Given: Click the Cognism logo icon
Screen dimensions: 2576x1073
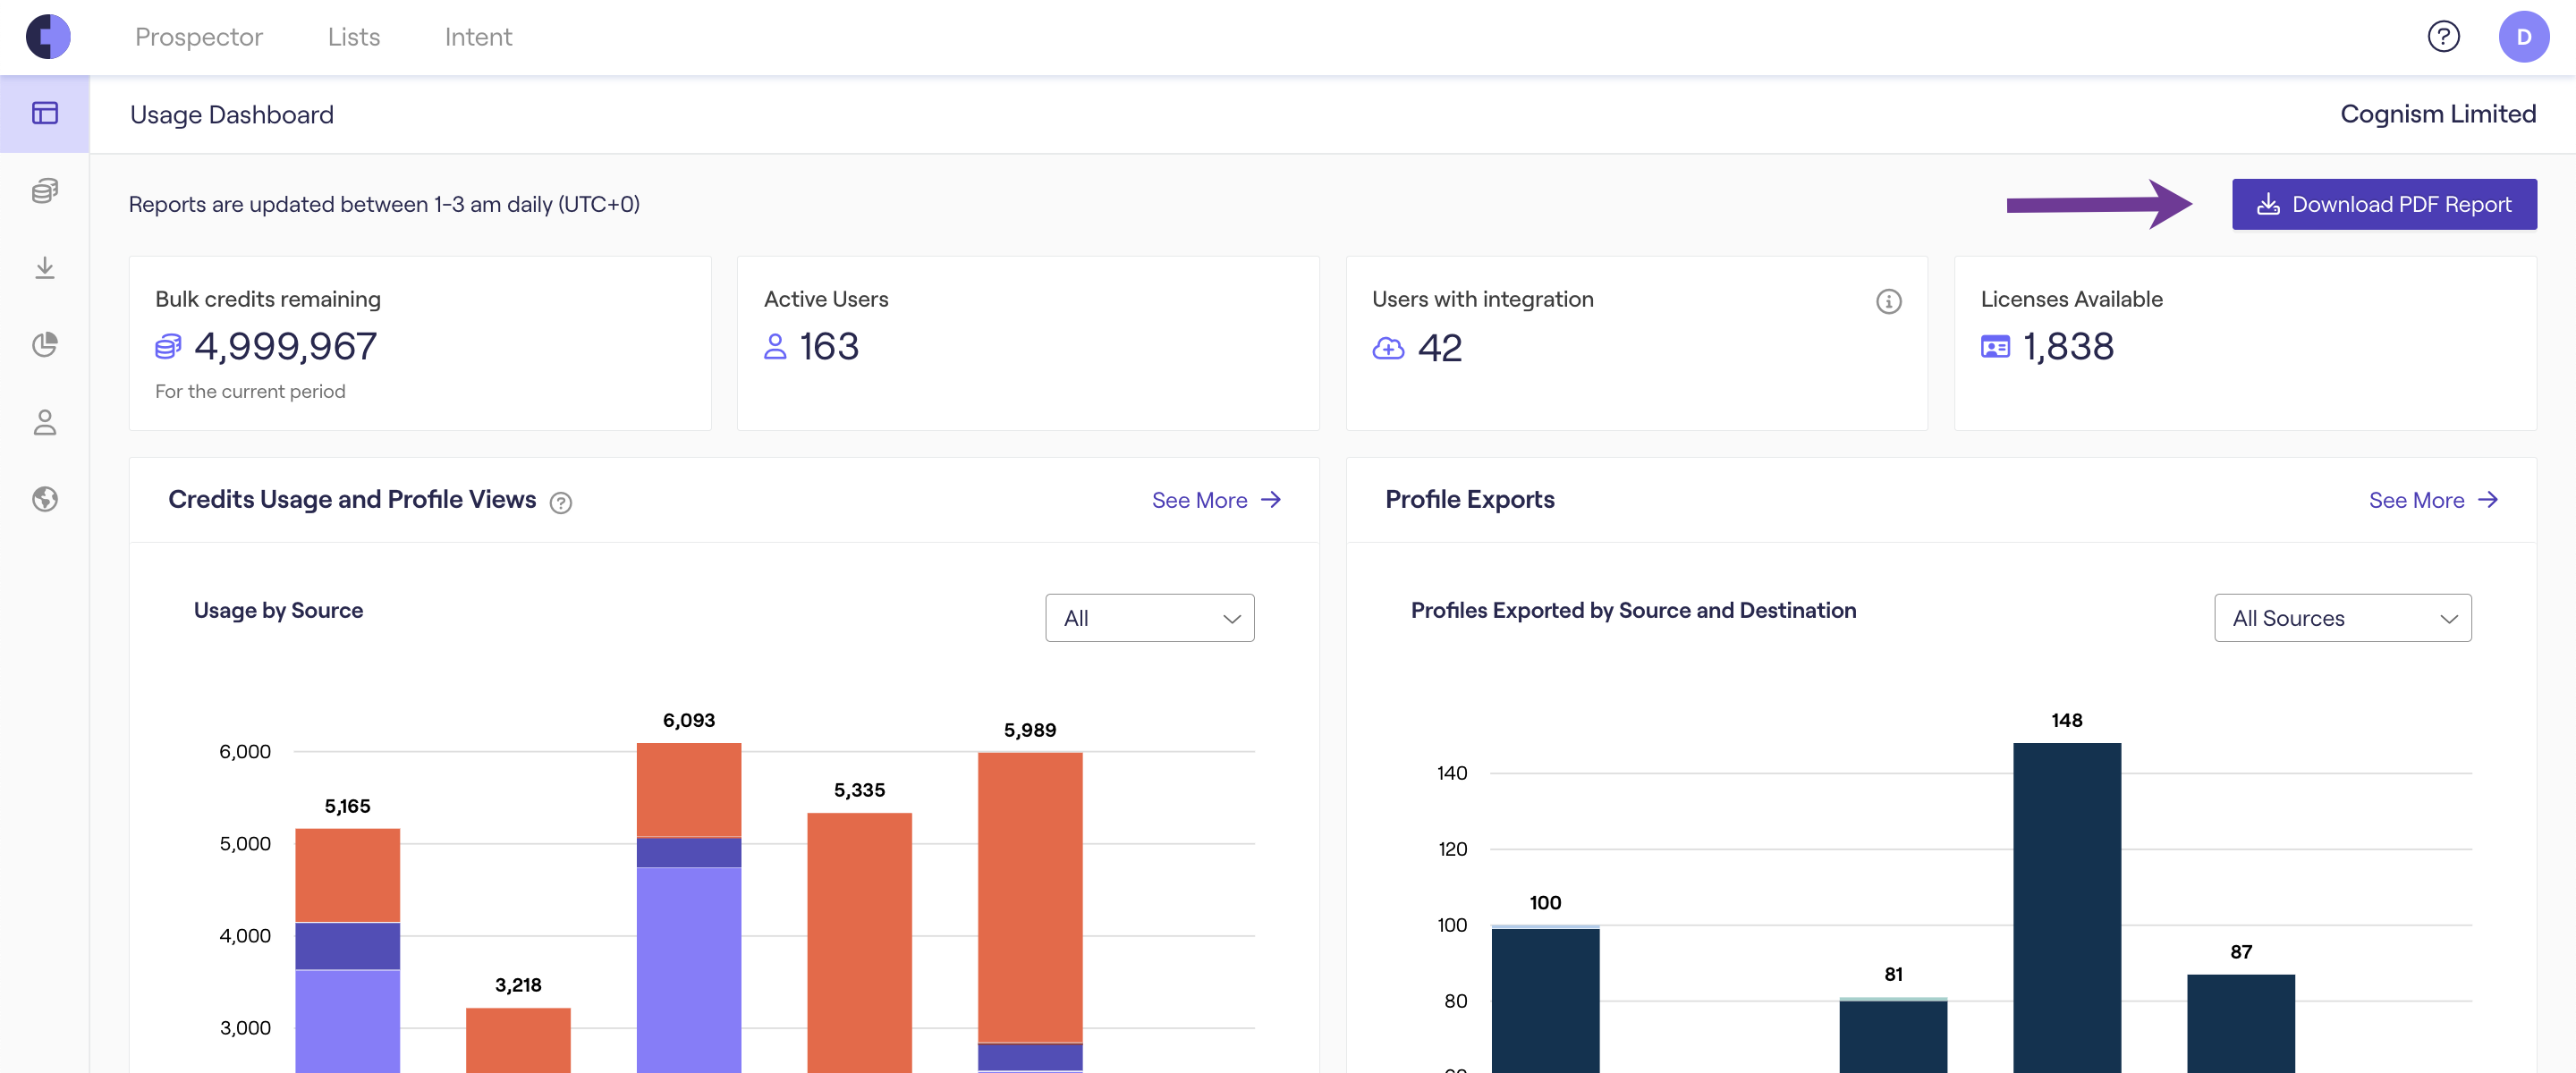Looking at the screenshot, I should (48, 37).
